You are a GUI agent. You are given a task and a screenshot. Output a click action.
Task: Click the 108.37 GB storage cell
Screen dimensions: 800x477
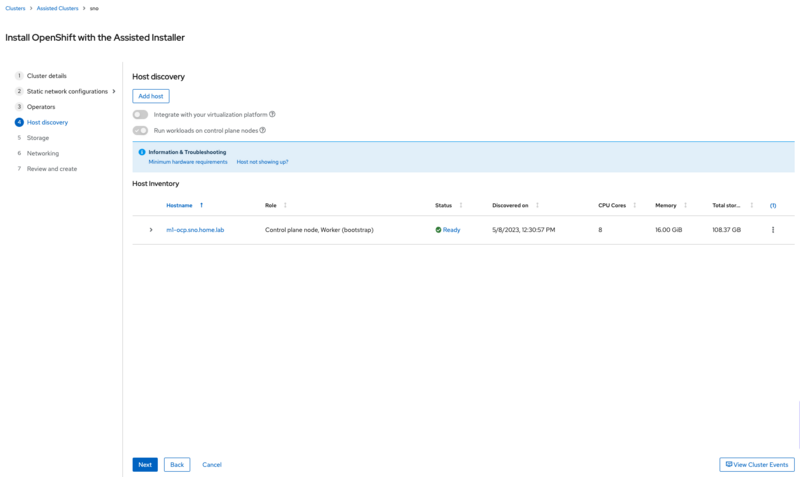[x=727, y=230]
